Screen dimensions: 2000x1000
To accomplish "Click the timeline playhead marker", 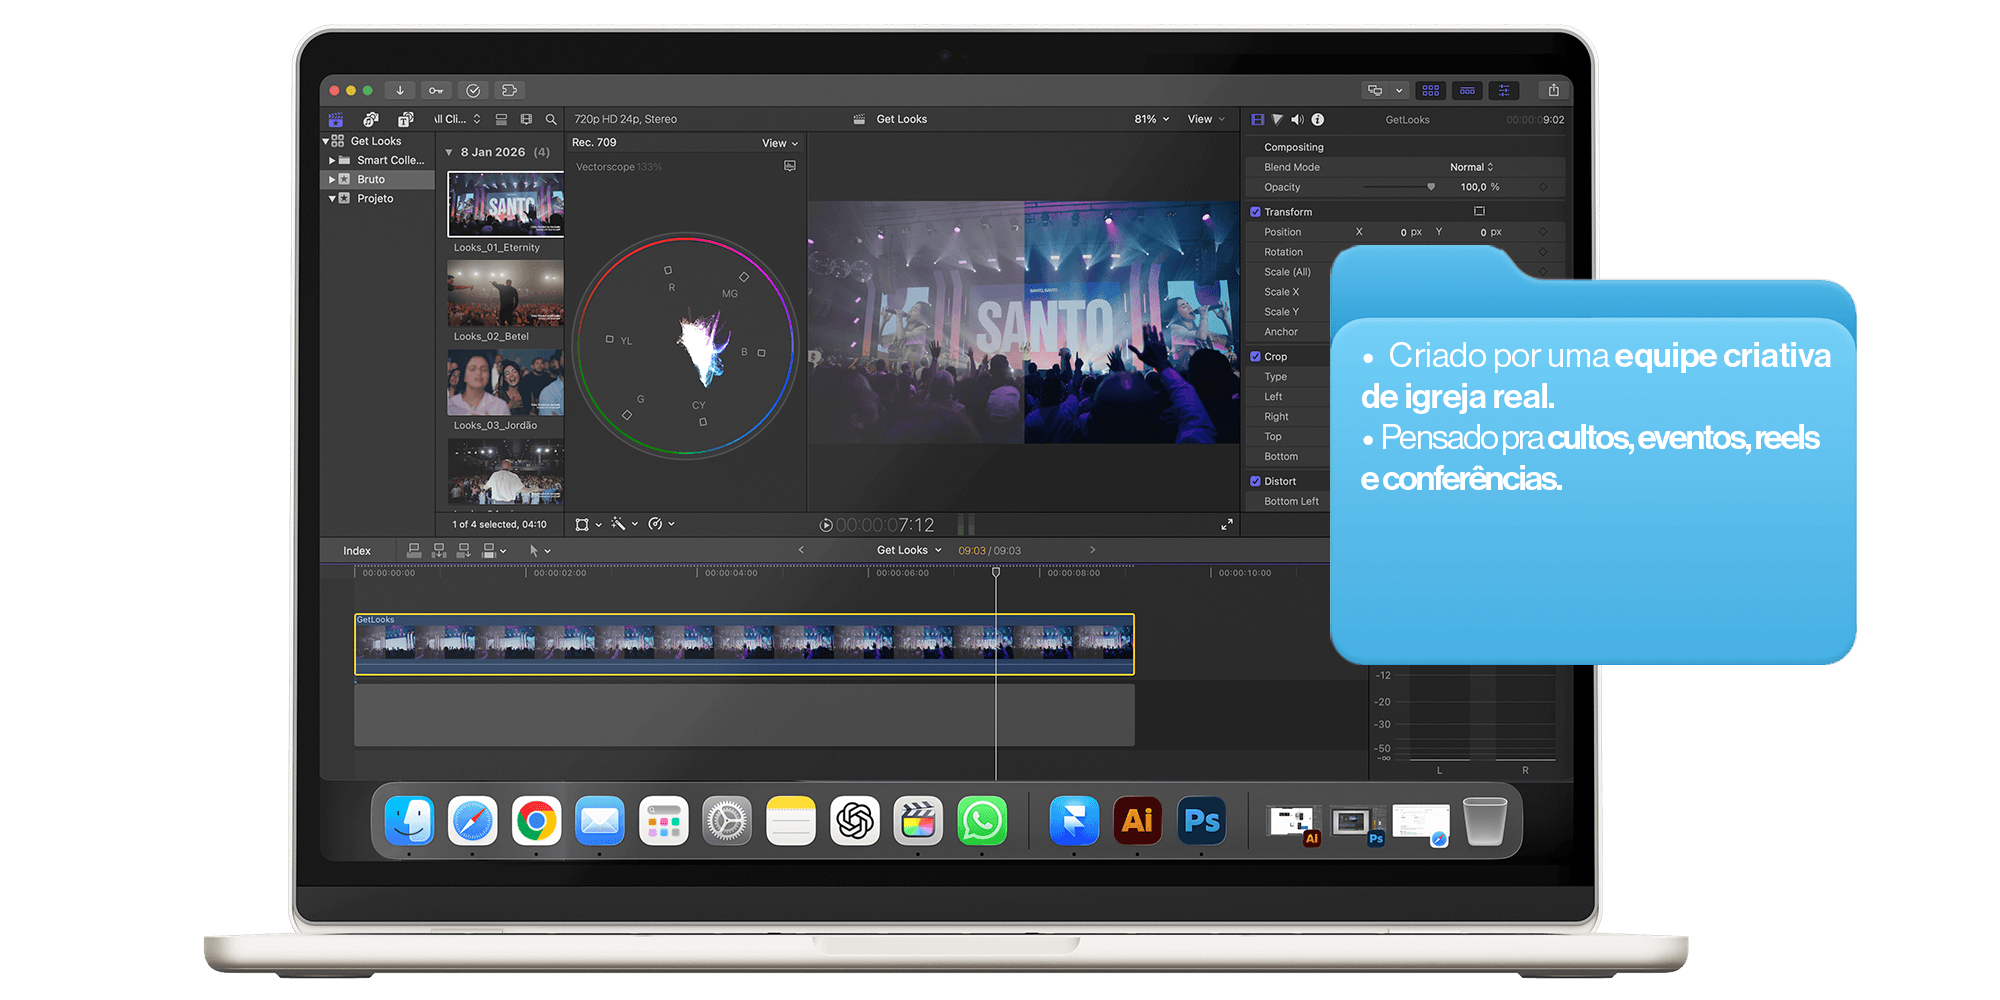I will [x=996, y=572].
